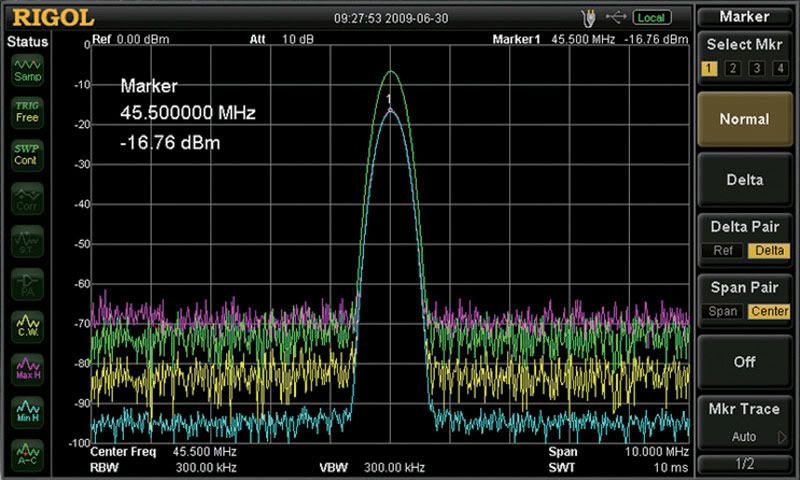
Task: Click the SWP Cont sweep status icon
Action: 28,155
